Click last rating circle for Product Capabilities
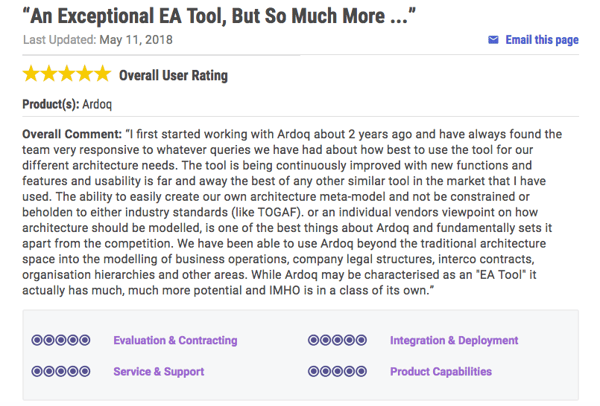 [361, 371]
